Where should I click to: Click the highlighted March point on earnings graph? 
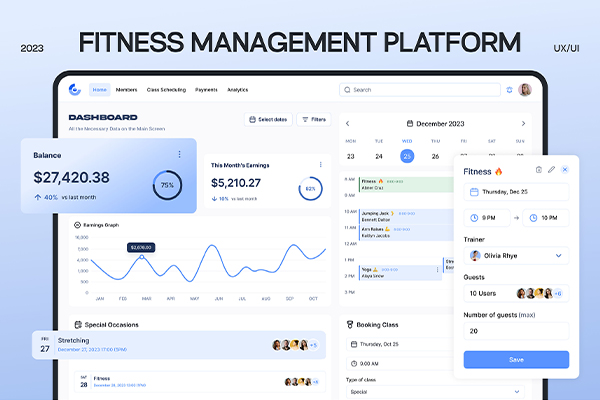tap(141, 257)
